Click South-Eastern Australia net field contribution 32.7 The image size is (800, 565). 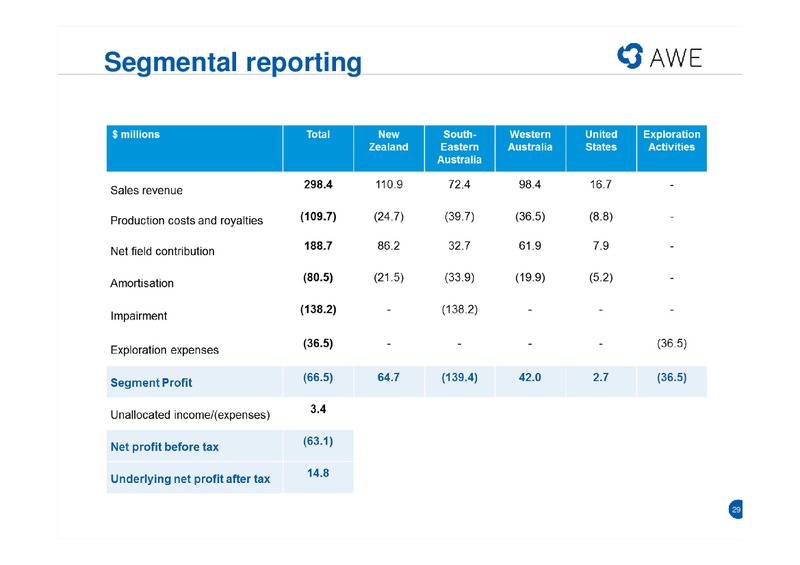(x=459, y=246)
